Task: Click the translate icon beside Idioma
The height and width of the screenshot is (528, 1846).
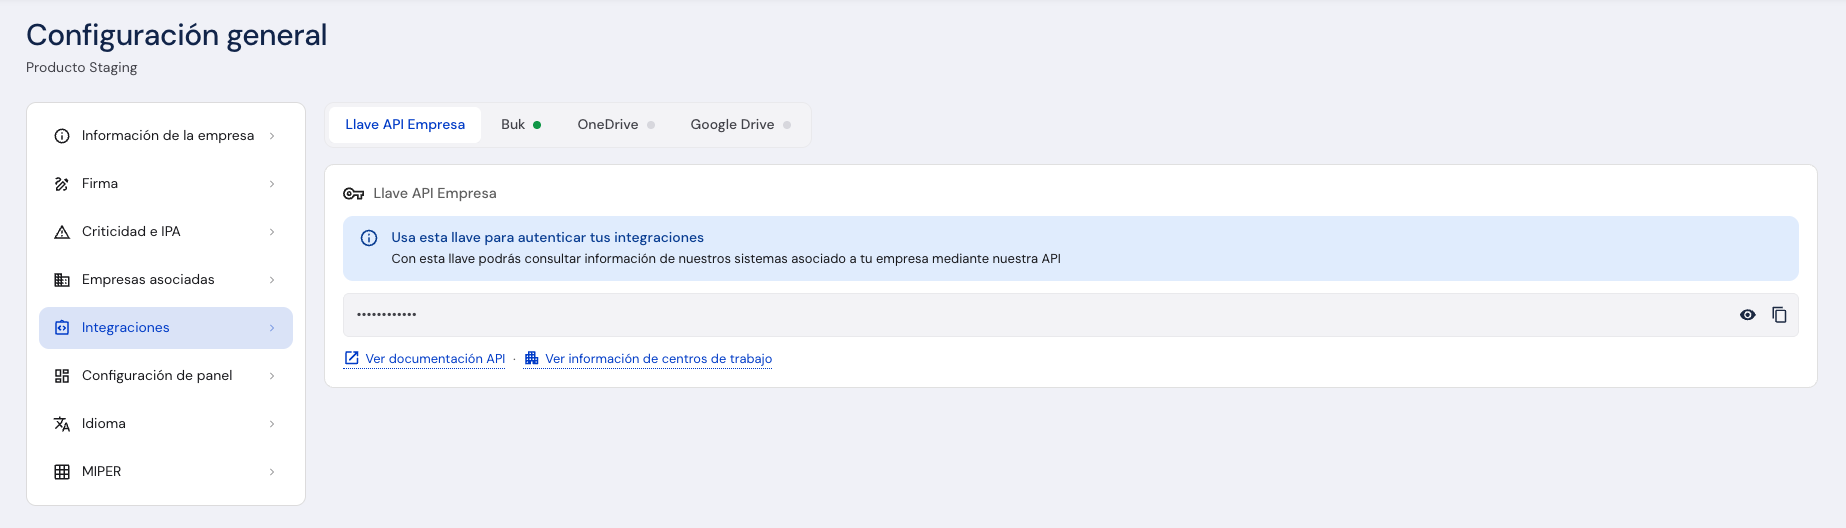Action: [x=62, y=424]
